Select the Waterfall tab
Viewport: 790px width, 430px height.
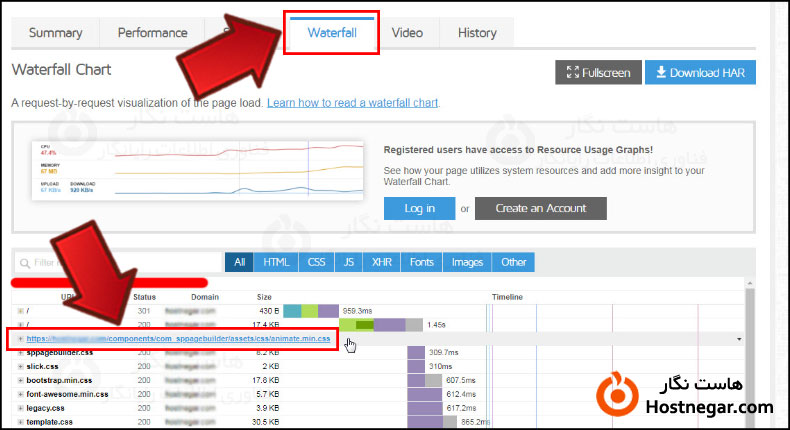[x=332, y=33]
